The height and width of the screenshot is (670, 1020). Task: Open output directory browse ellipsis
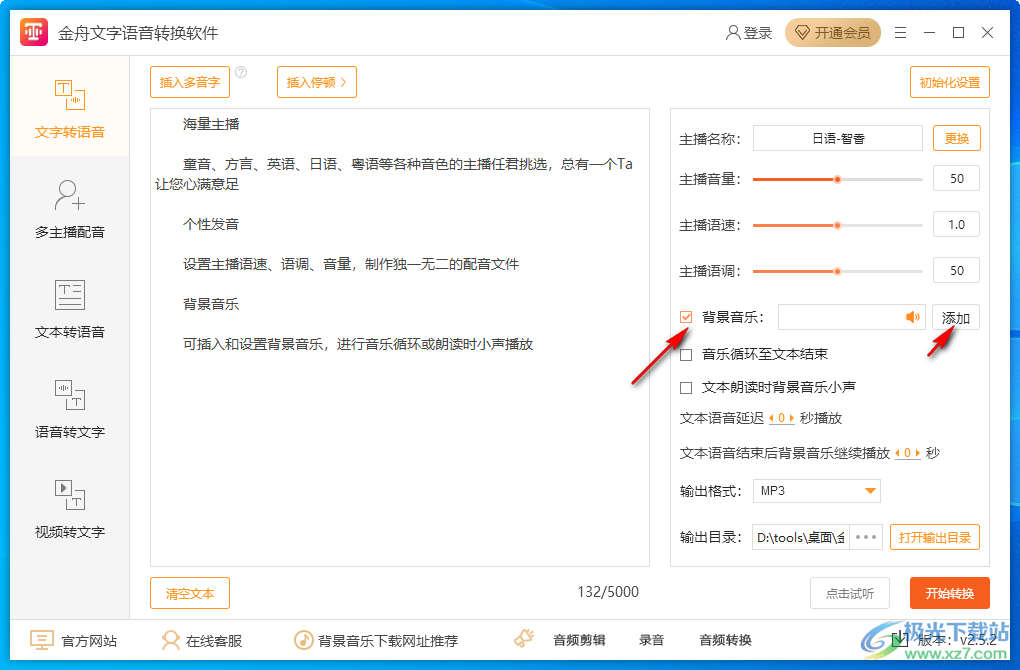click(864, 537)
